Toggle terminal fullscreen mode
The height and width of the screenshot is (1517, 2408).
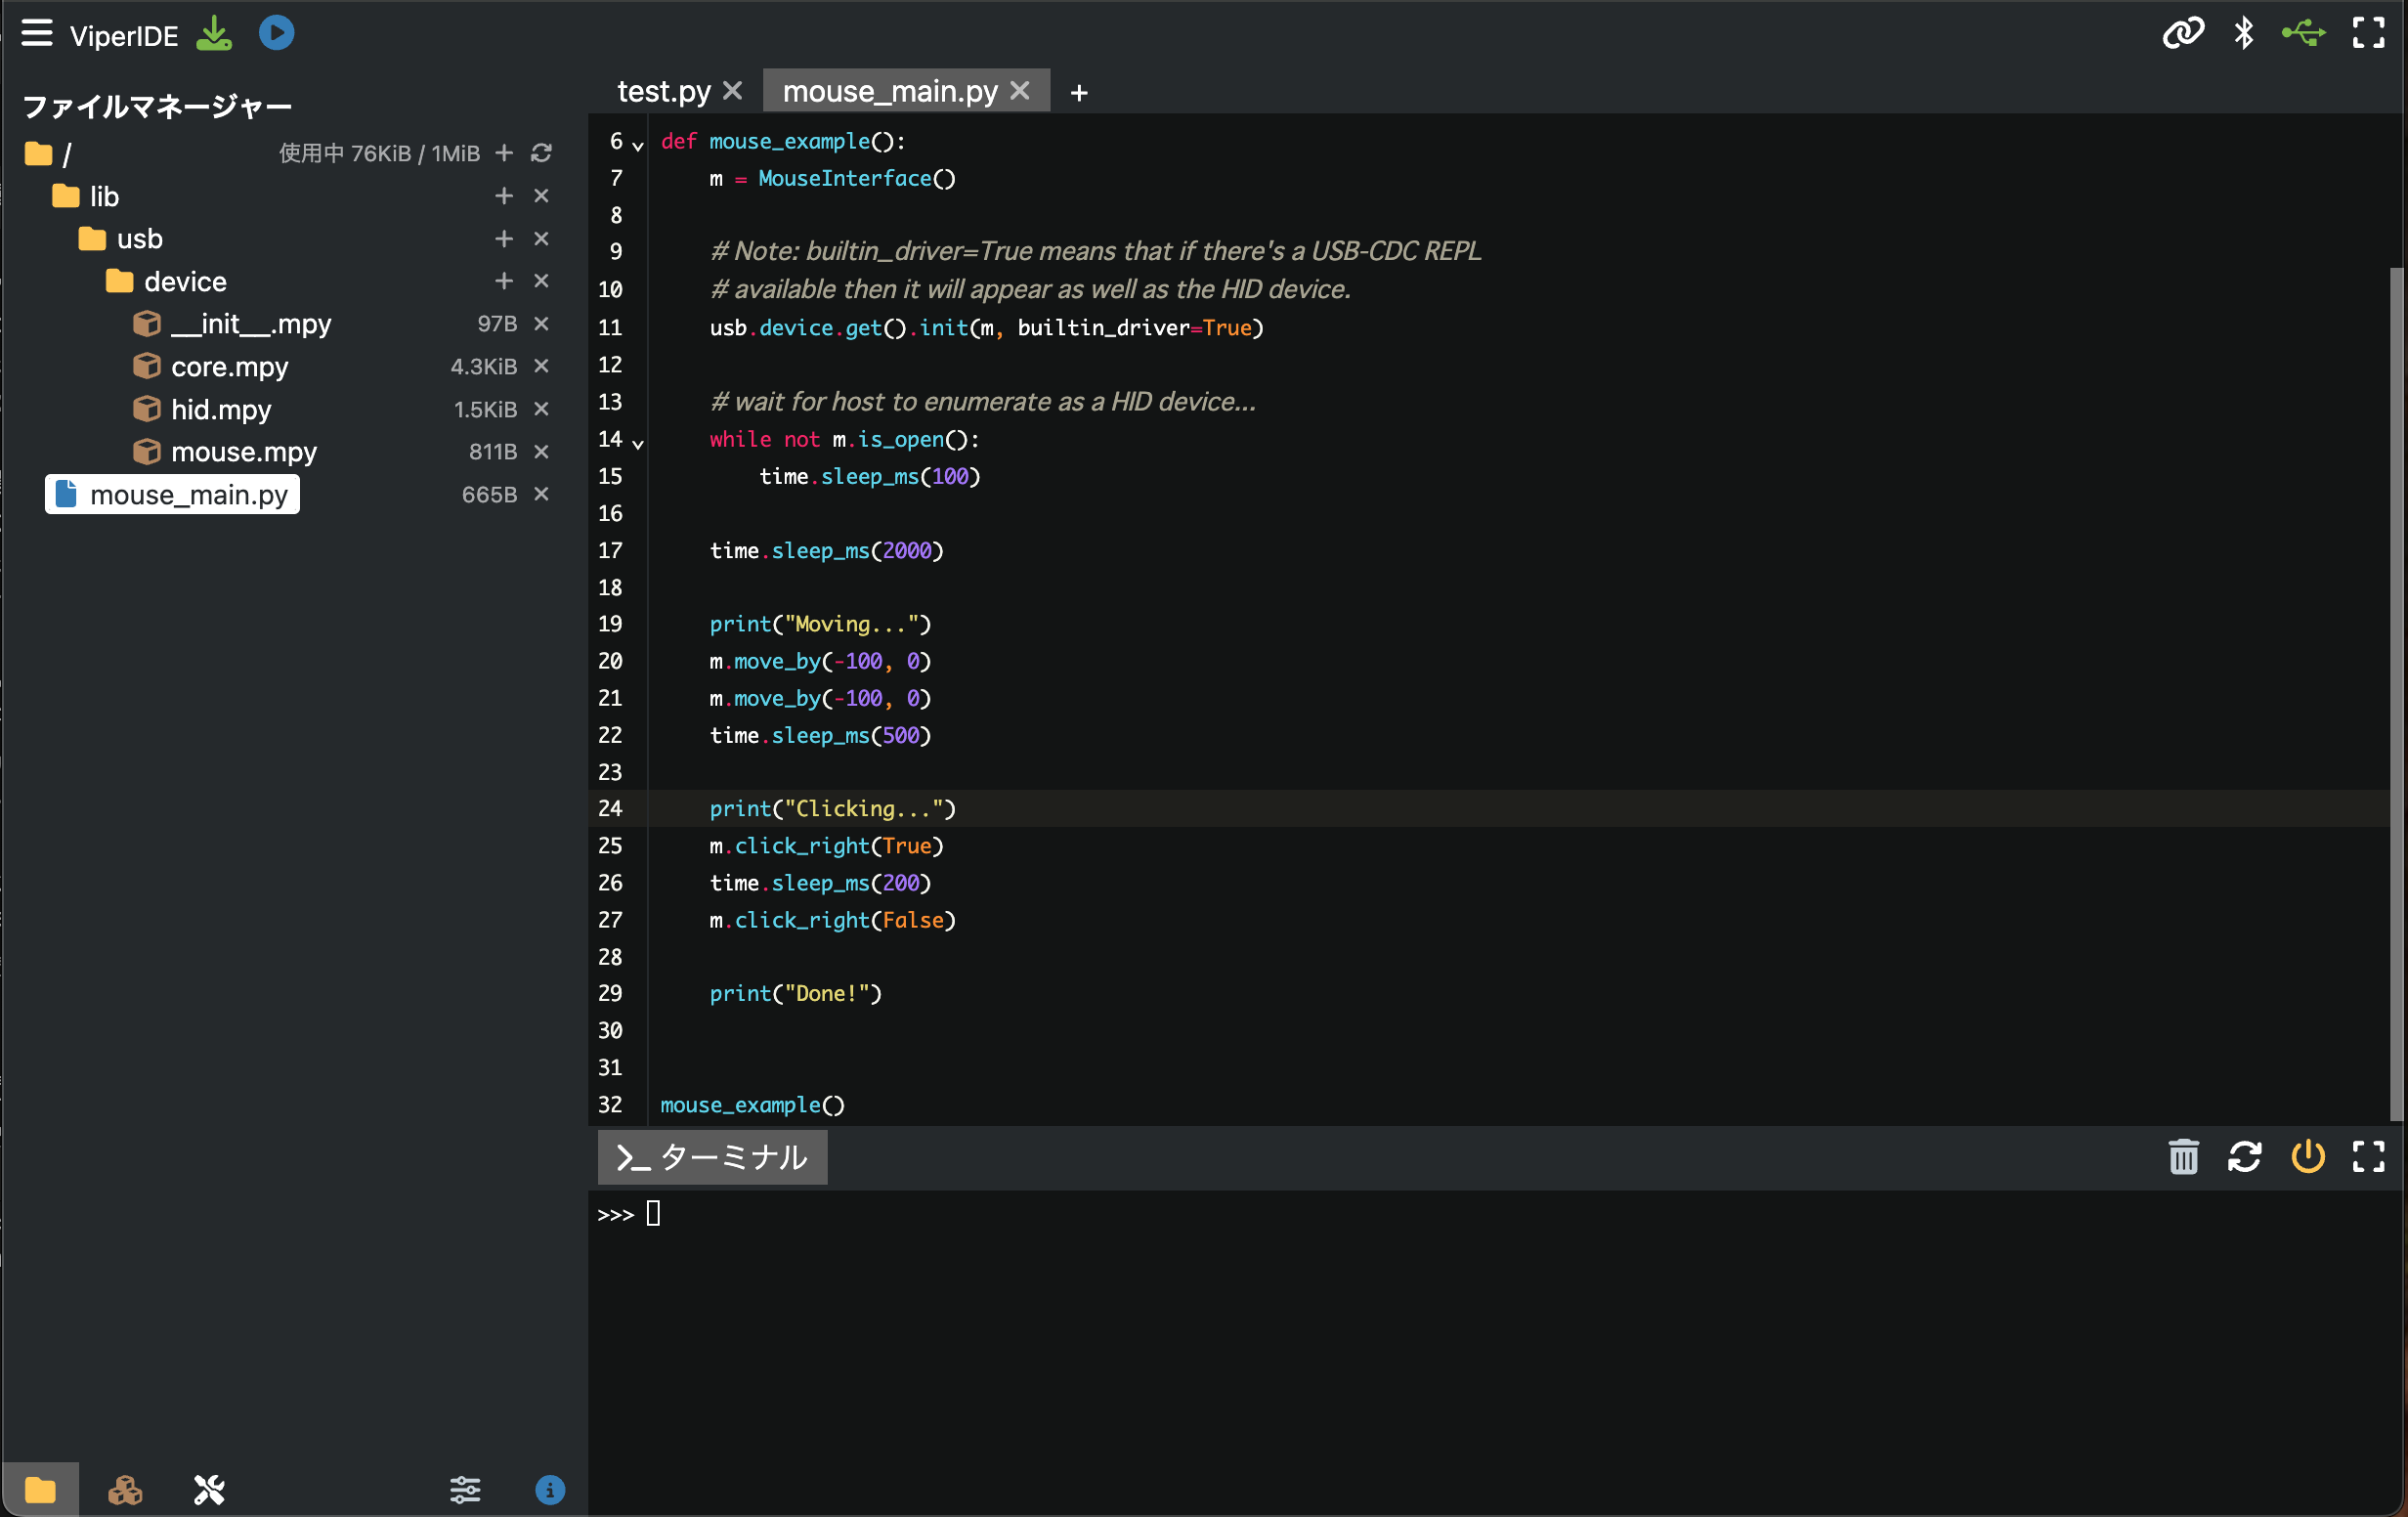click(2368, 1157)
